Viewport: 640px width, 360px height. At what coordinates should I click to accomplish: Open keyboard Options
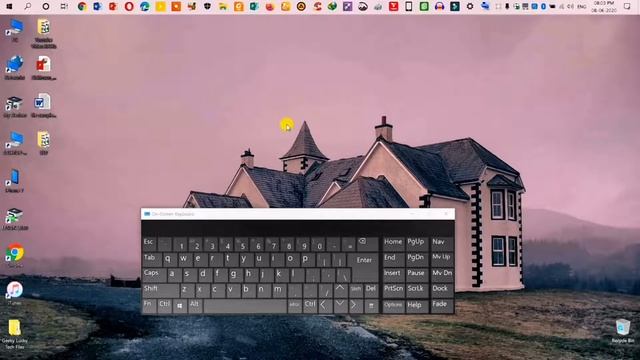393,306
